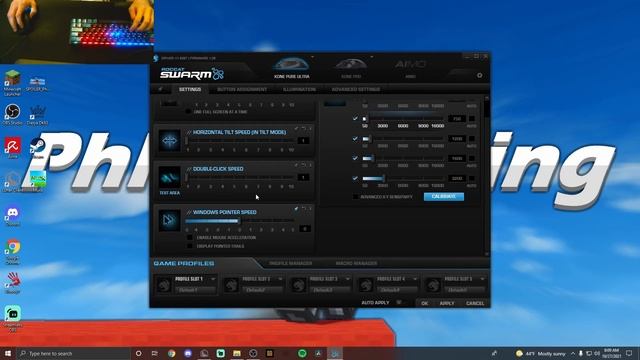The image size is (640, 360).
Task: Open dropdown arrow above Kone Pure Ultra
Action: tap(312, 57)
